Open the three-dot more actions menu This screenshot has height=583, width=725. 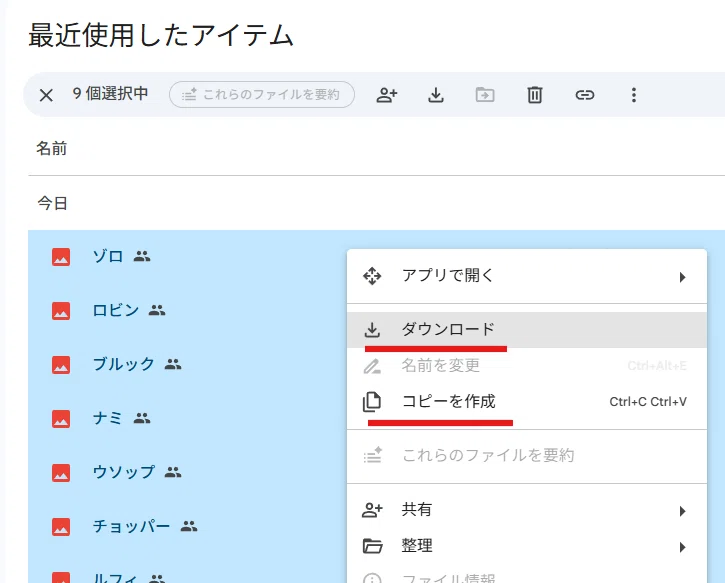[x=634, y=95]
